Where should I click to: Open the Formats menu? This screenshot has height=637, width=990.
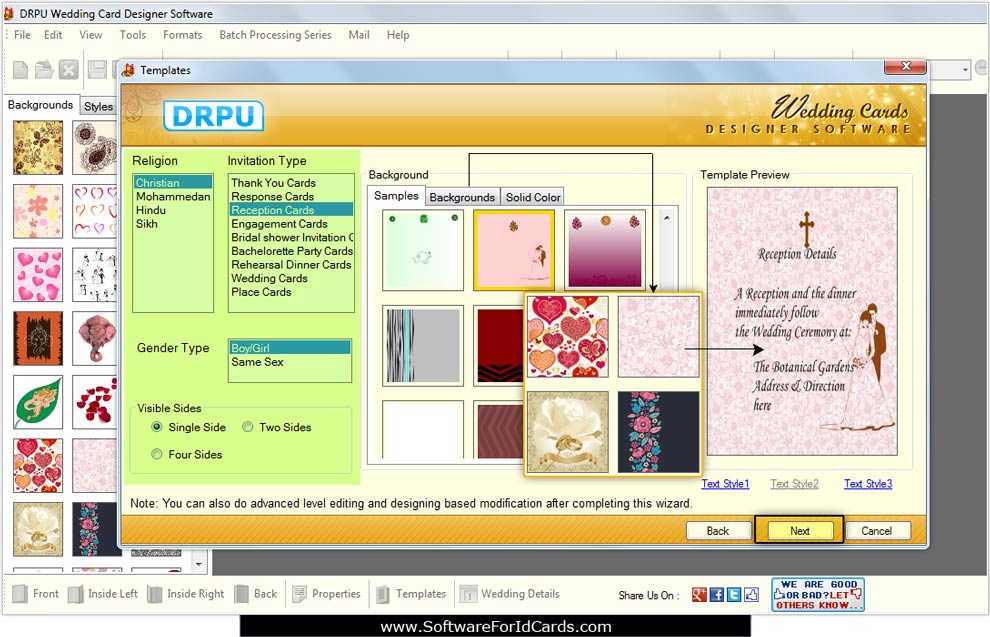[182, 35]
